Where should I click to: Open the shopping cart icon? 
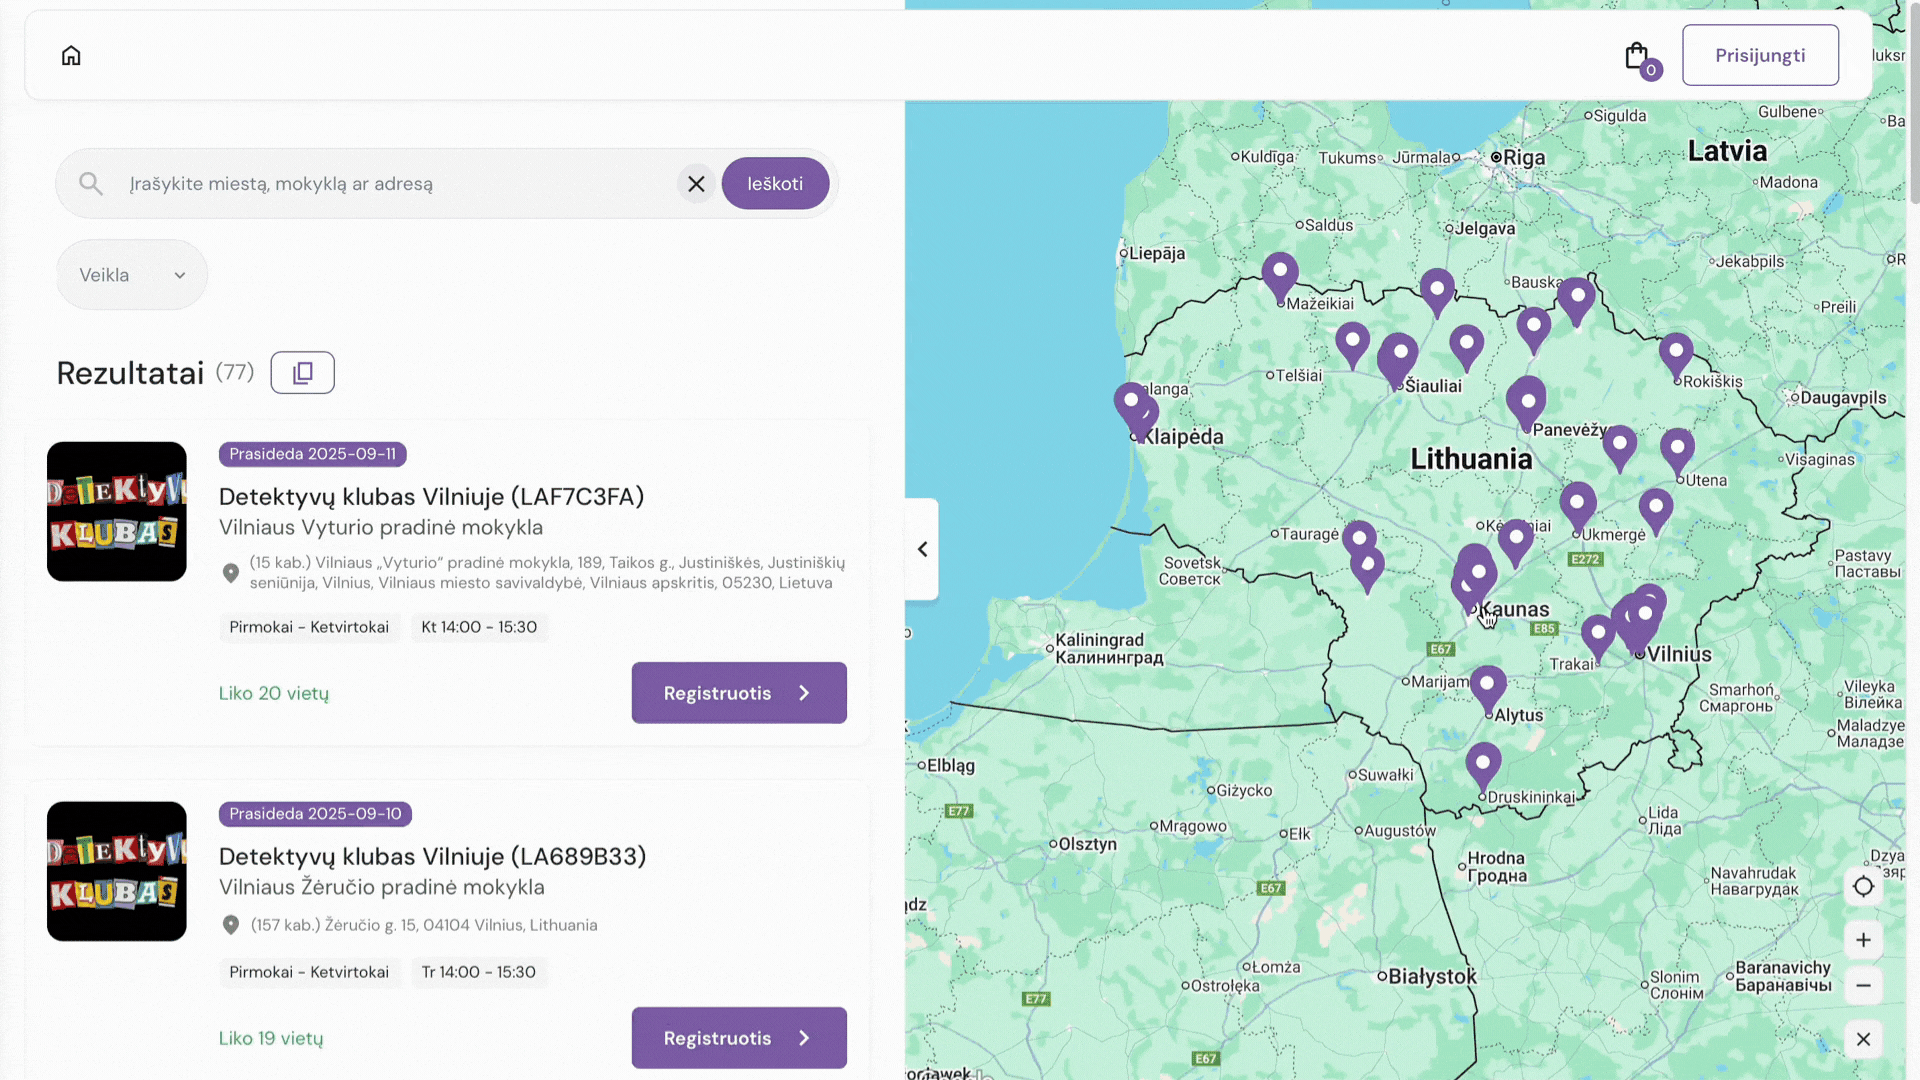pyautogui.click(x=1636, y=55)
